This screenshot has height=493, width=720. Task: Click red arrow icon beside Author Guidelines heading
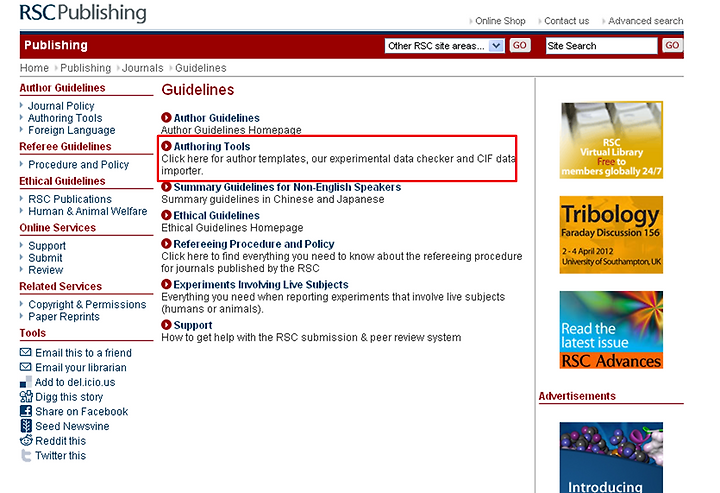(x=166, y=118)
